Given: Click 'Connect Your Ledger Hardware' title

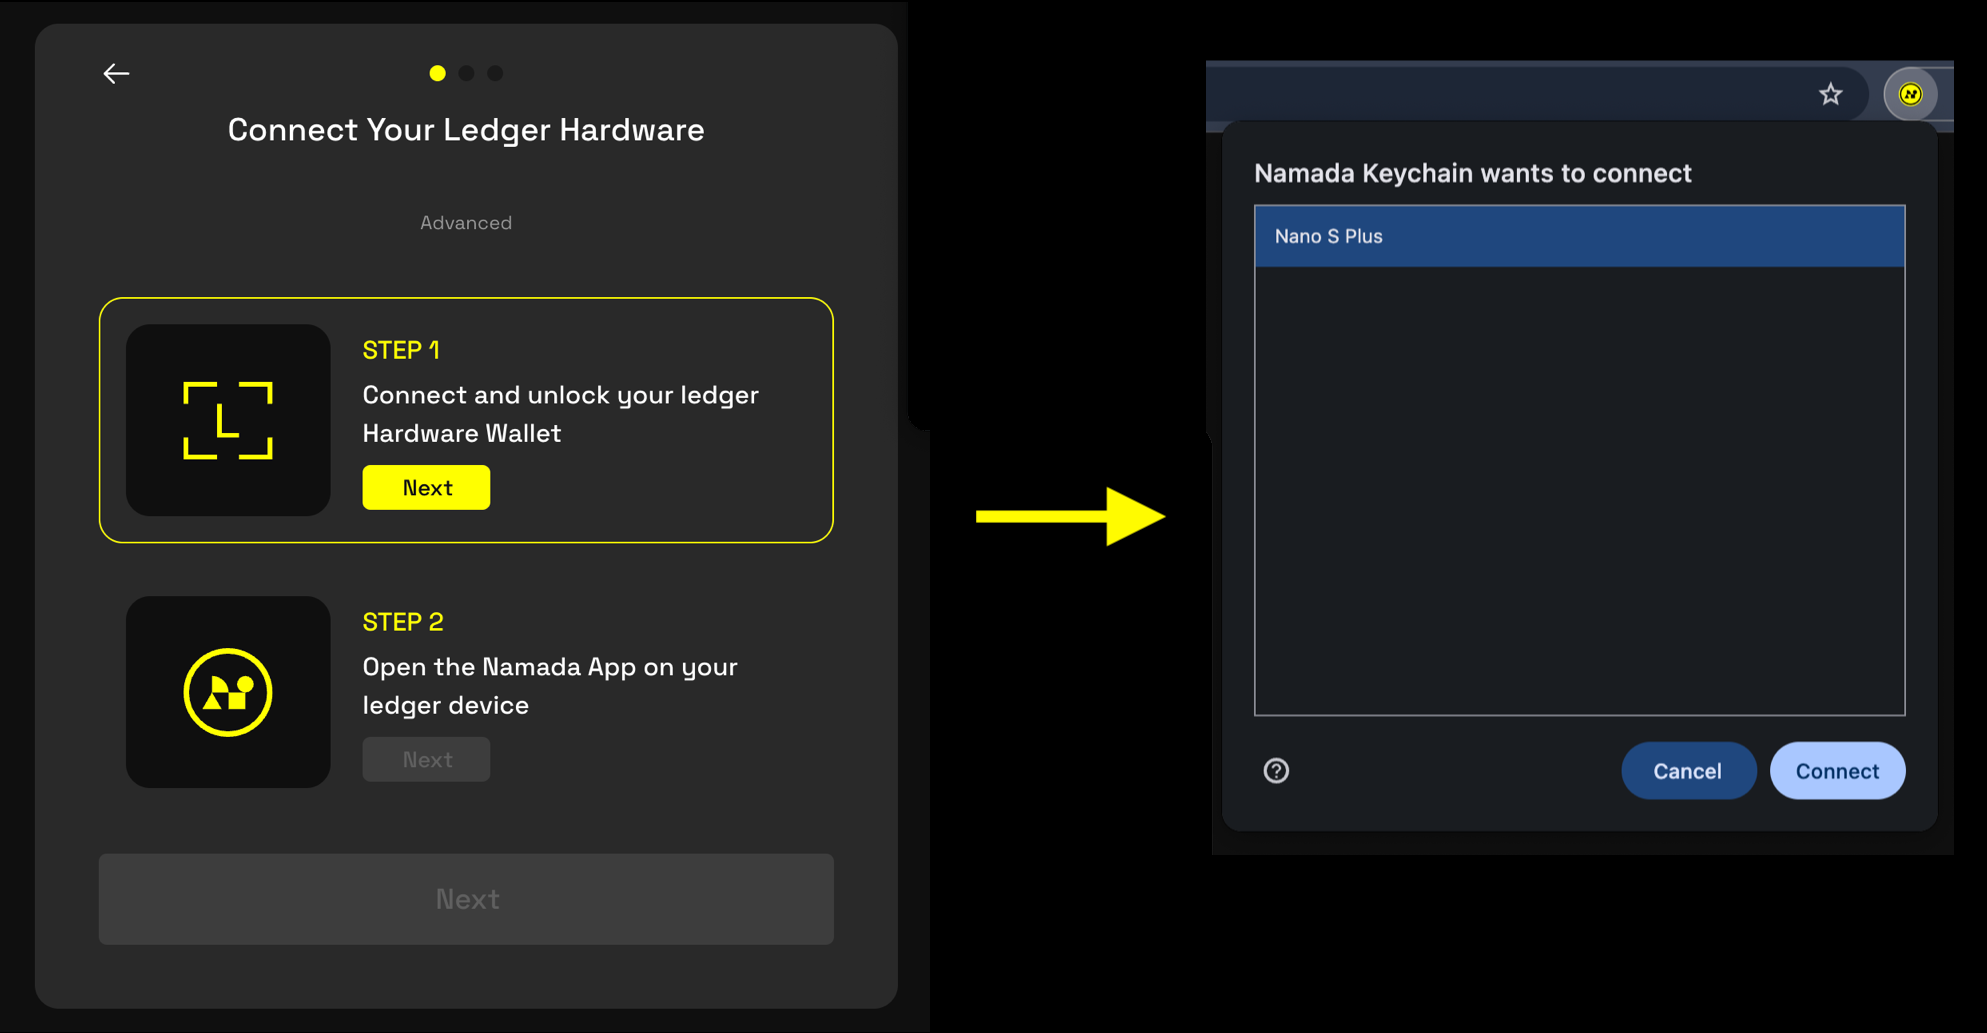Looking at the screenshot, I should click(466, 130).
